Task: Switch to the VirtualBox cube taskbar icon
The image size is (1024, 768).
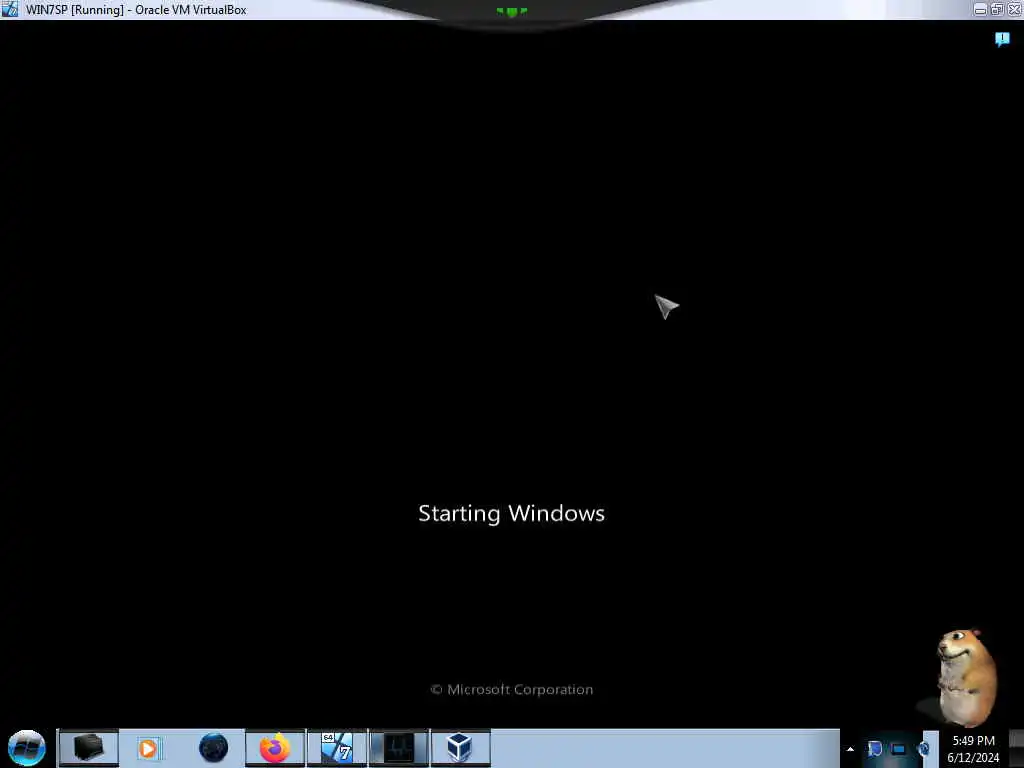Action: (x=460, y=748)
